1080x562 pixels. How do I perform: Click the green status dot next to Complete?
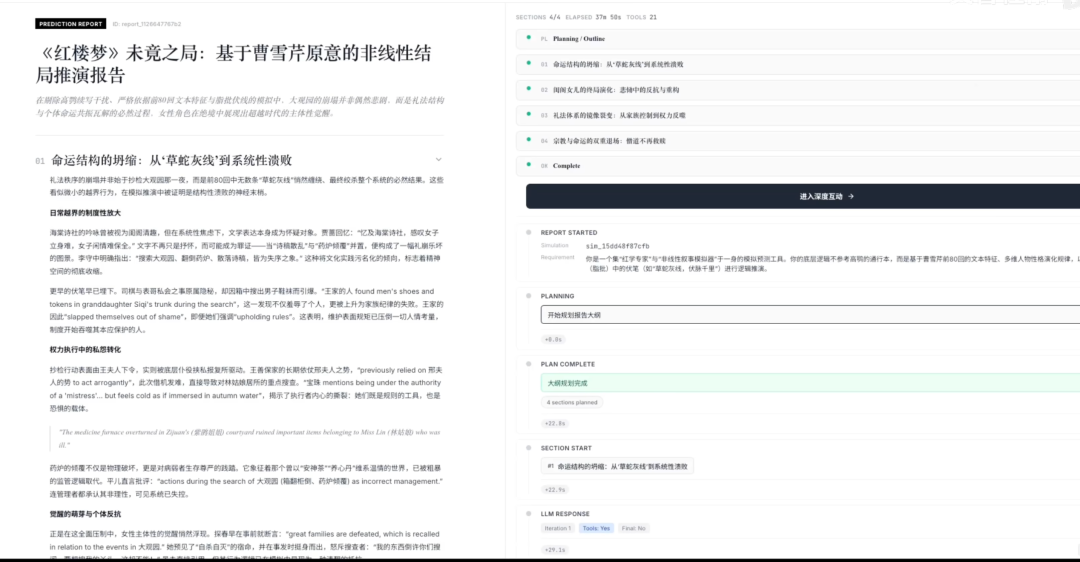527,165
